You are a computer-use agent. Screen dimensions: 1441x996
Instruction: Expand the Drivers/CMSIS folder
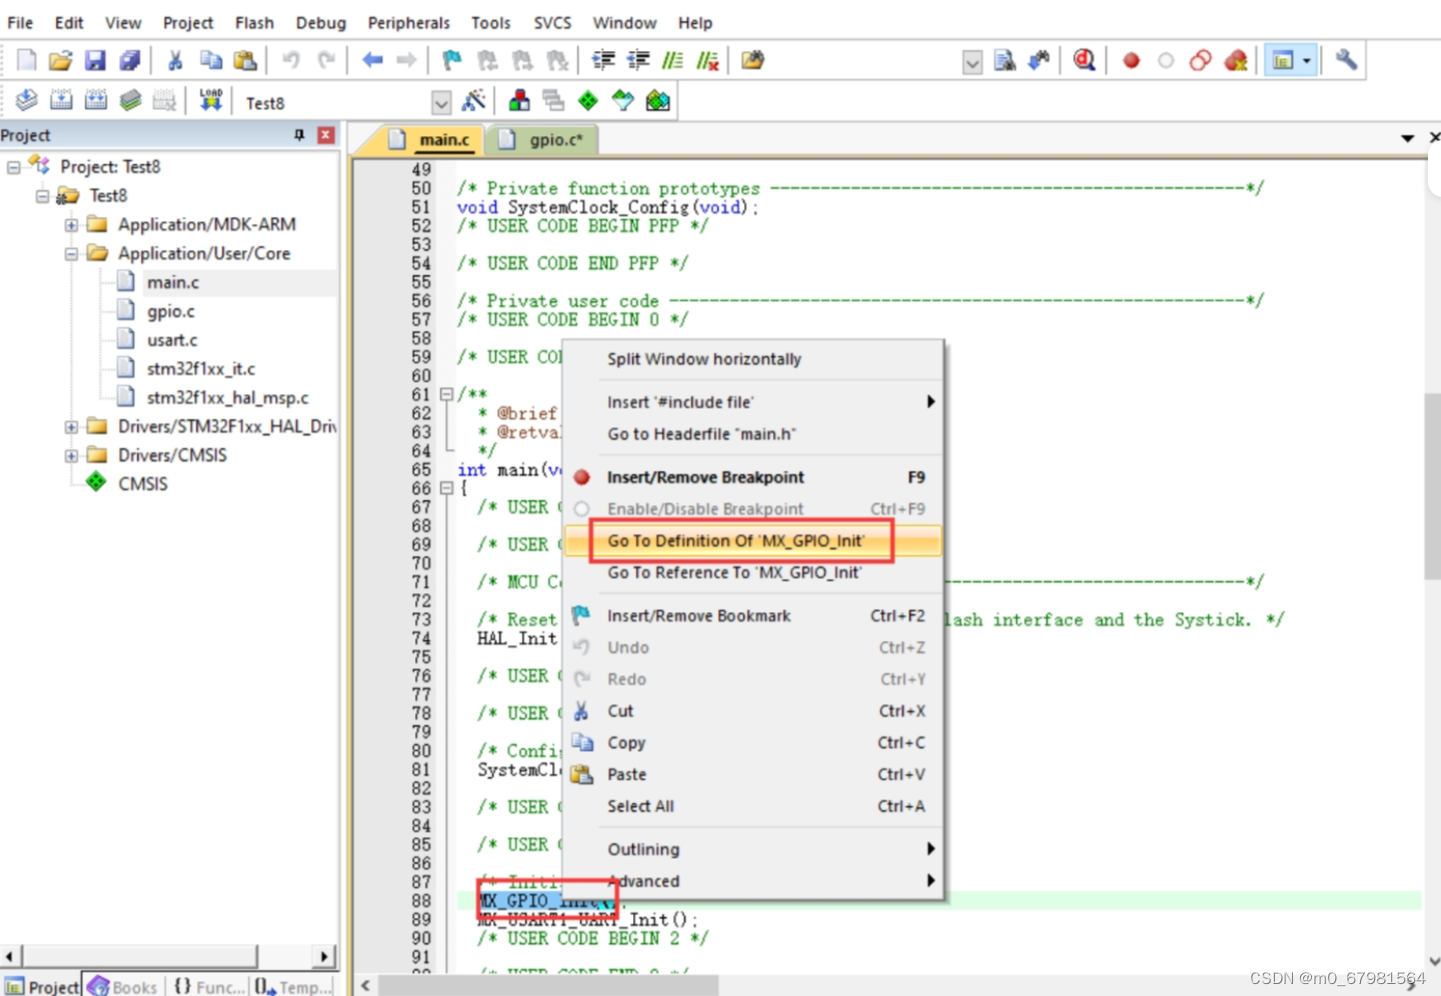click(71, 456)
